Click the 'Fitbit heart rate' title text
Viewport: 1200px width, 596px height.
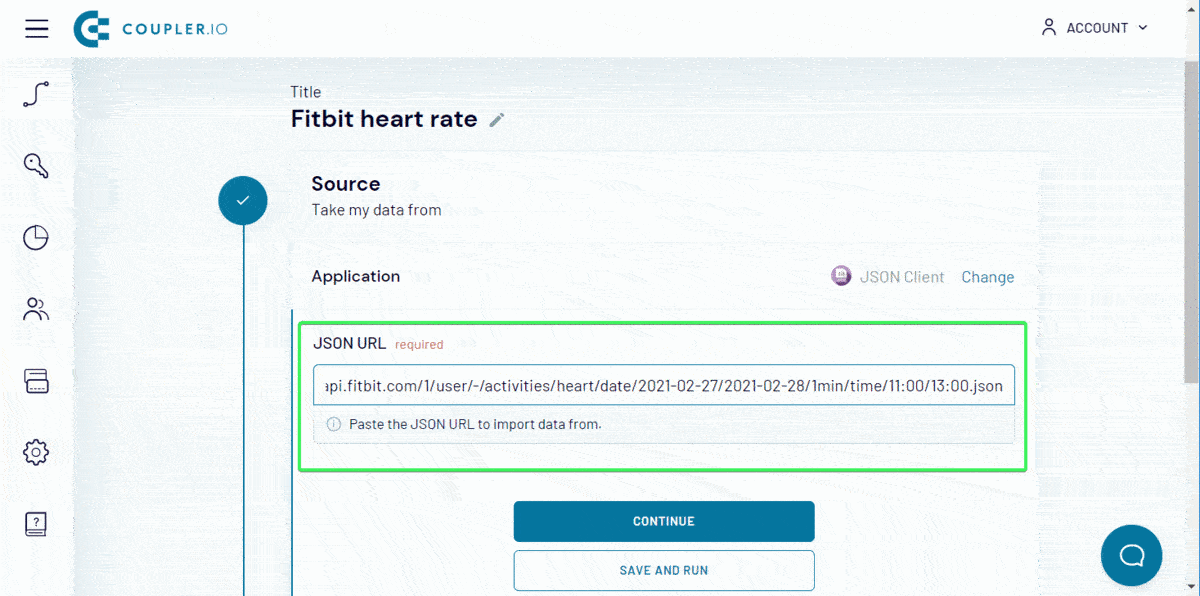click(384, 119)
